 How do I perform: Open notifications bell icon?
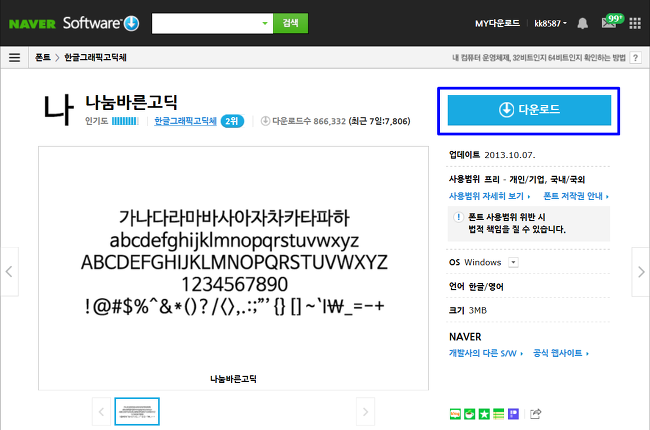click(x=582, y=23)
